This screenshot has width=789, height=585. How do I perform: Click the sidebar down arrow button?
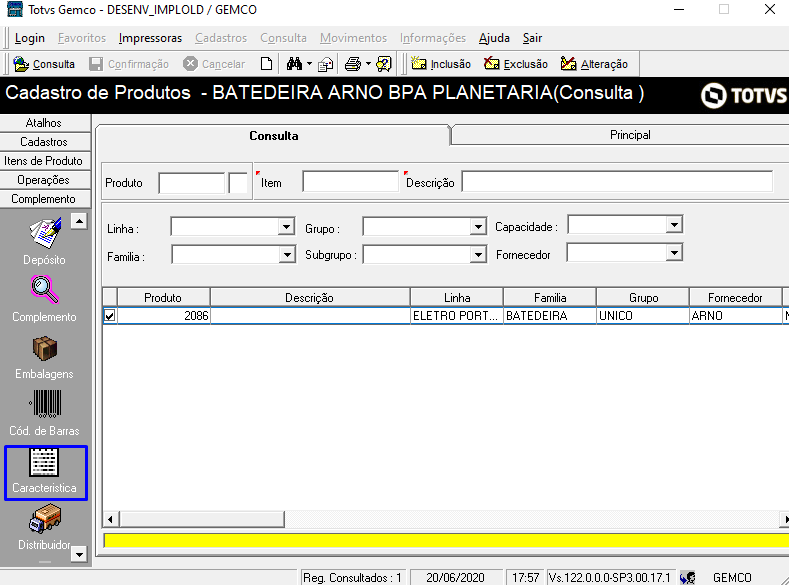(x=79, y=554)
